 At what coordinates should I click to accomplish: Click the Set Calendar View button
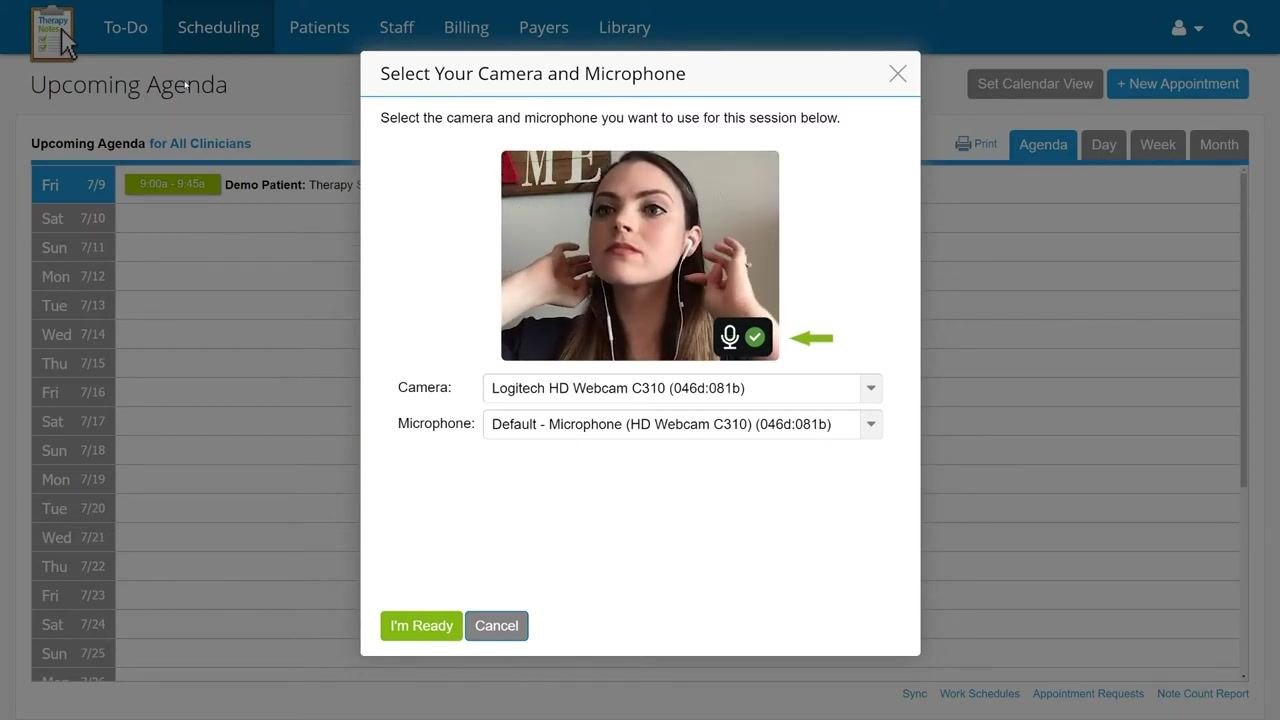click(x=1035, y=84)
